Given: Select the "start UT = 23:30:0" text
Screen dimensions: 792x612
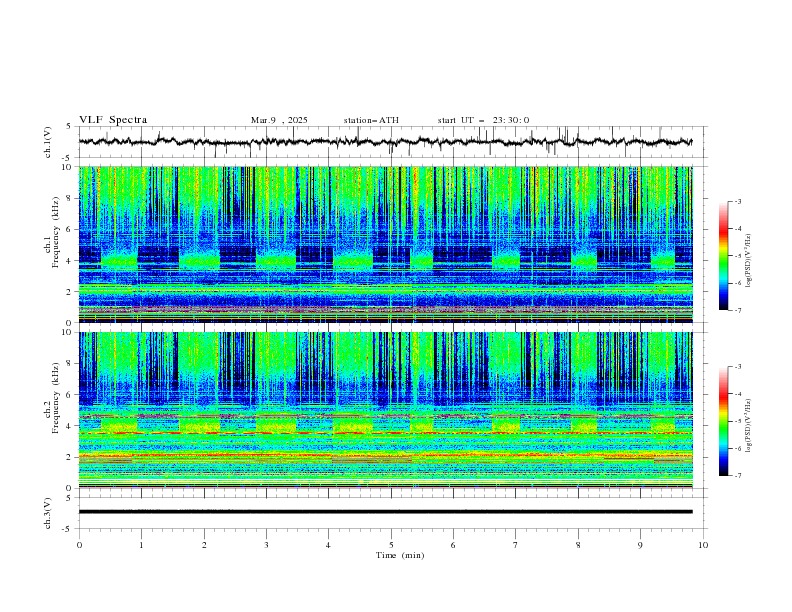Looking at the screenshot, I should pyautogui.click(x=483, y=120).
